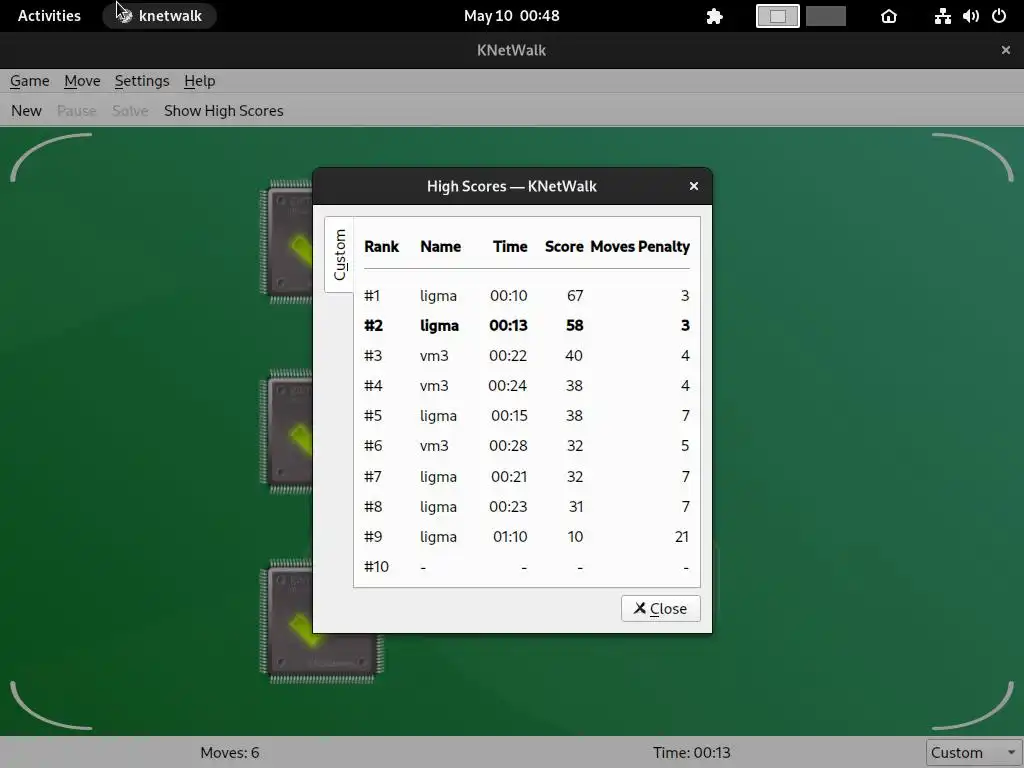1024x768 pixels.
Task: Open the Settings menu
Action: coord(142,81)
